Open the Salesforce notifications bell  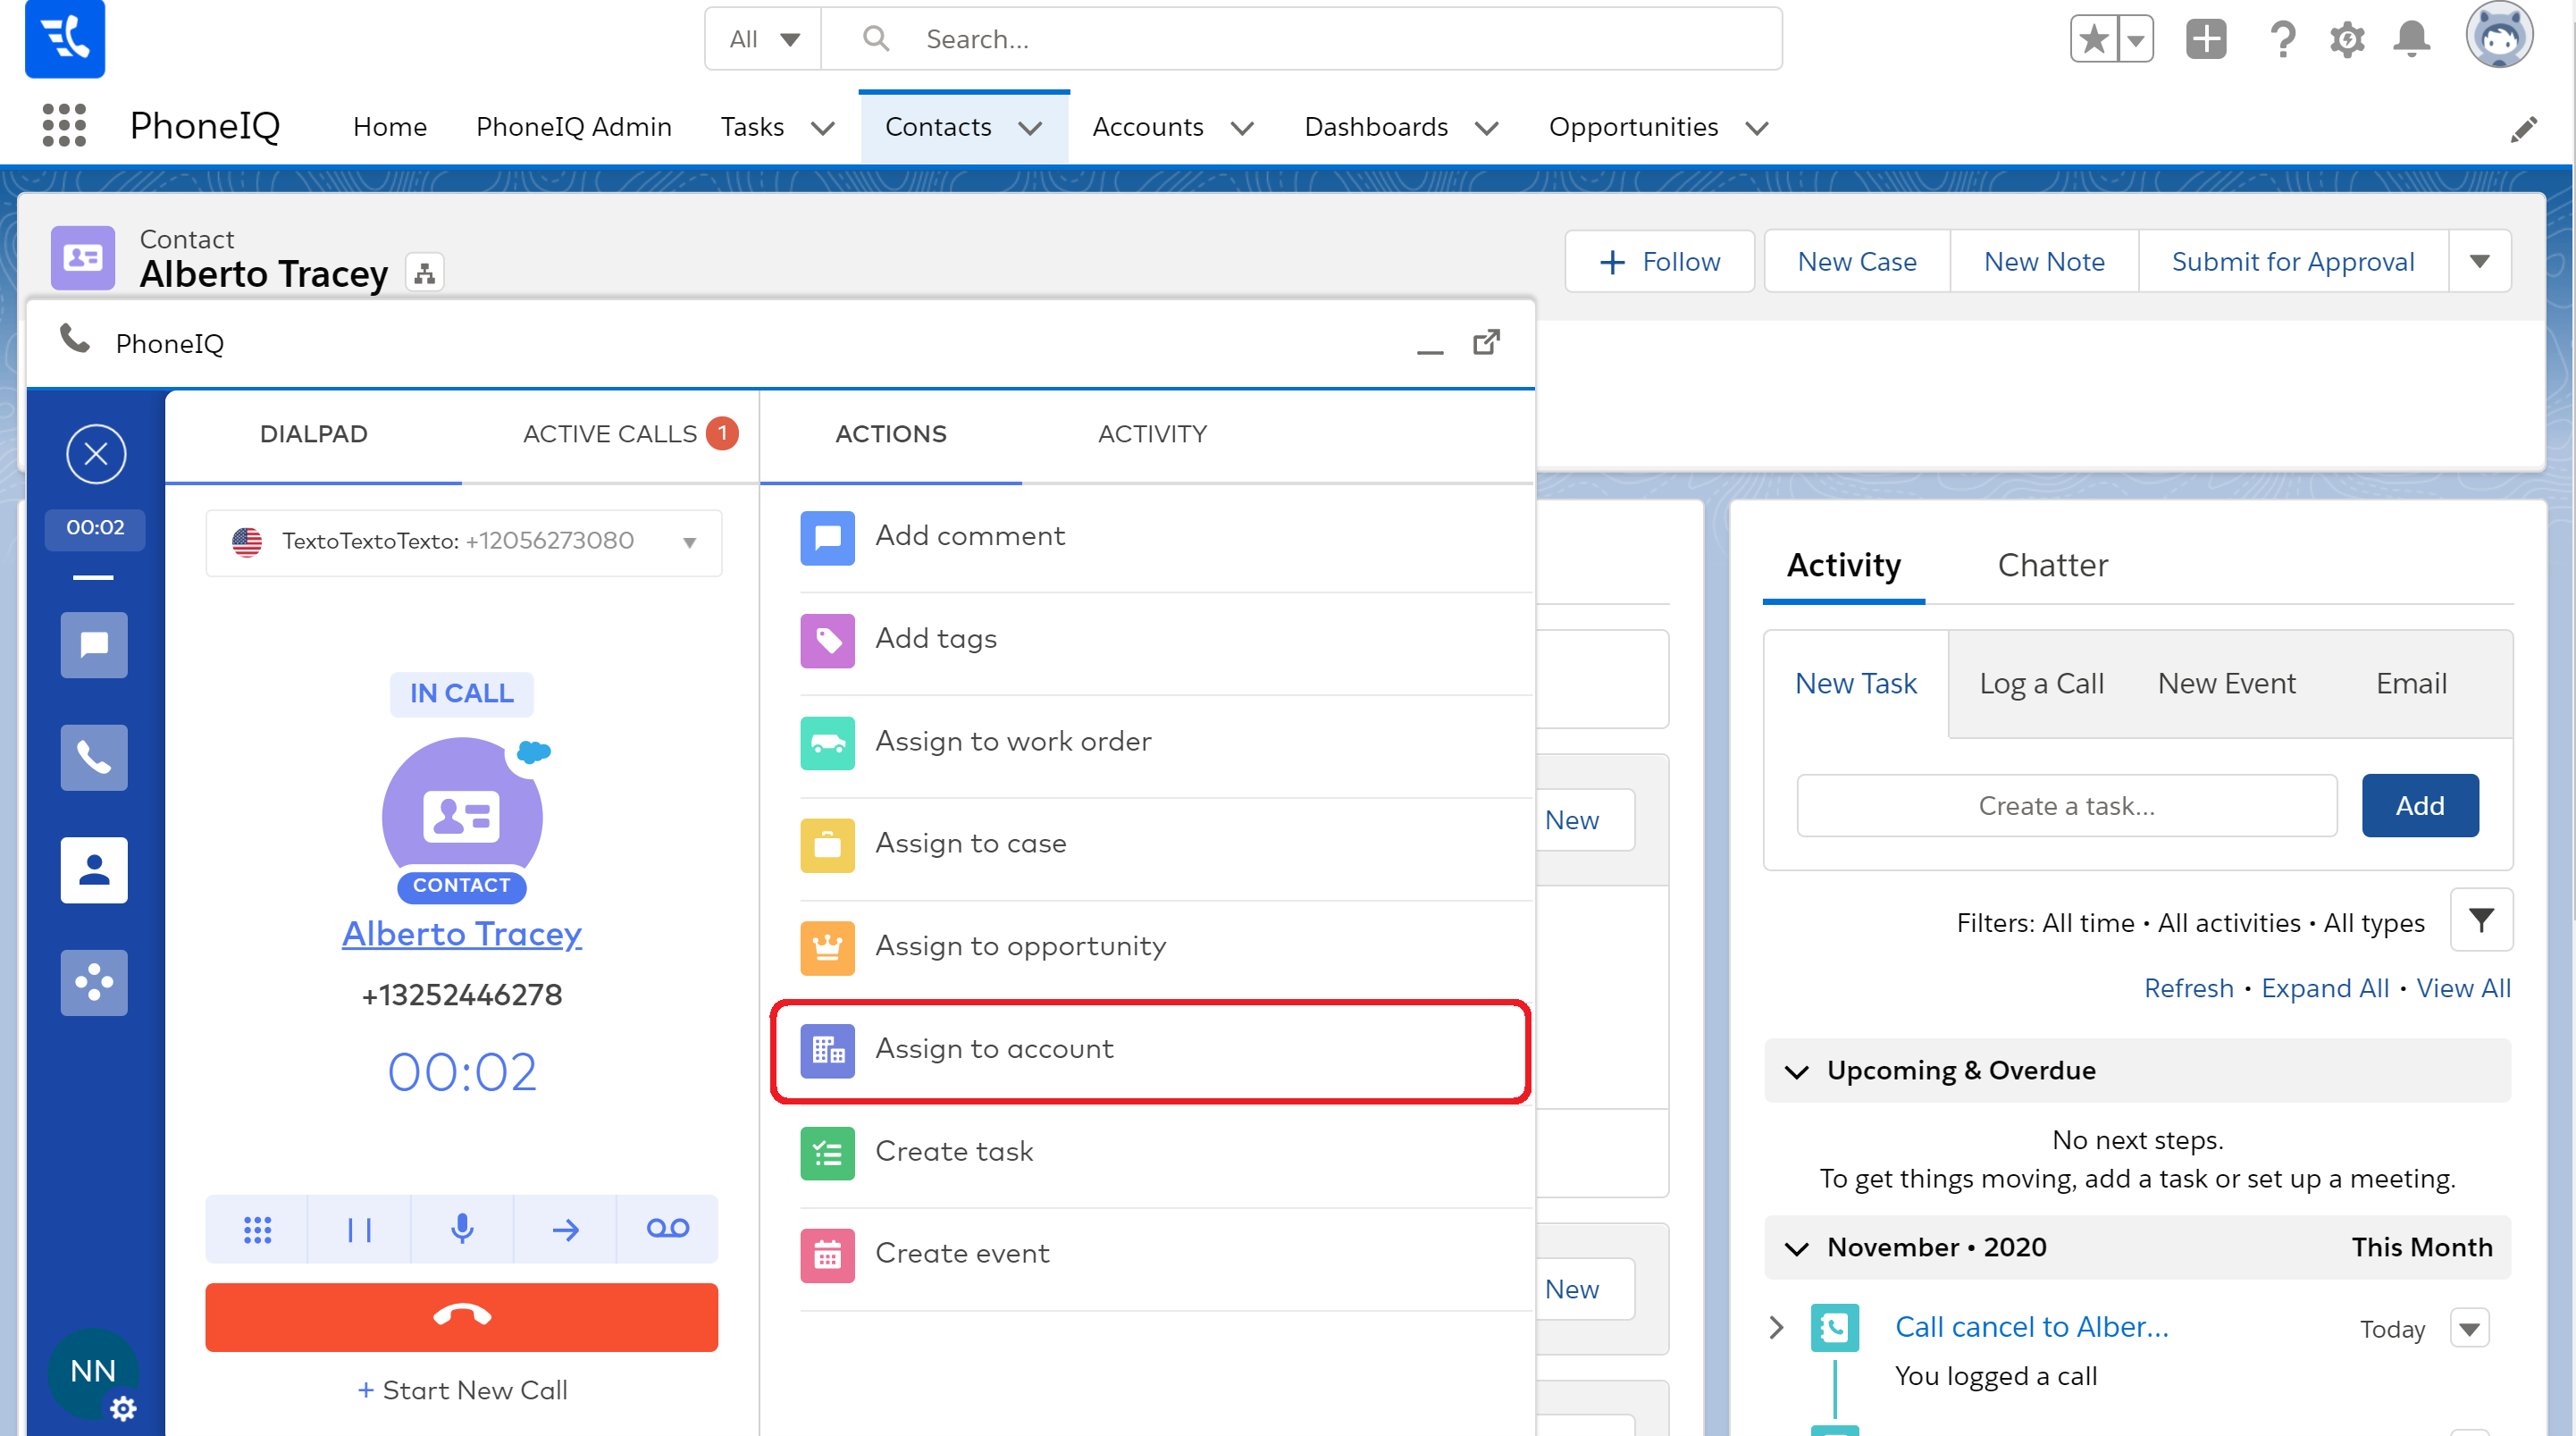pyautogui.click(x=2411, y=39)
